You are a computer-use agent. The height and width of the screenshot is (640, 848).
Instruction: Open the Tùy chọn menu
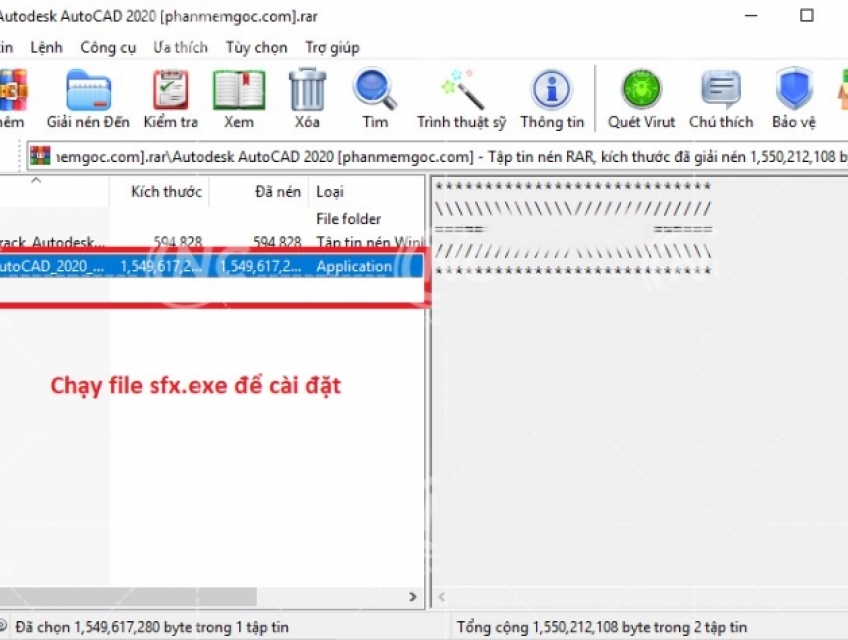click(x=256, y=47)
